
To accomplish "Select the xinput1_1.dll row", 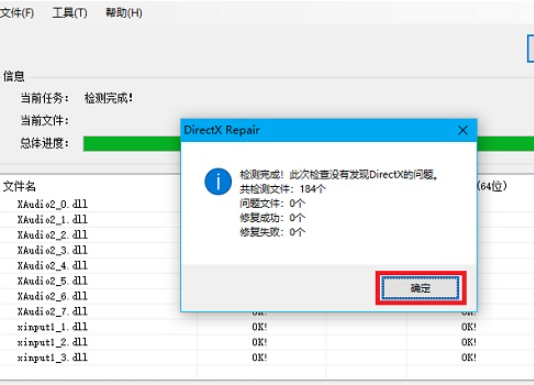I will coord(267,327).
